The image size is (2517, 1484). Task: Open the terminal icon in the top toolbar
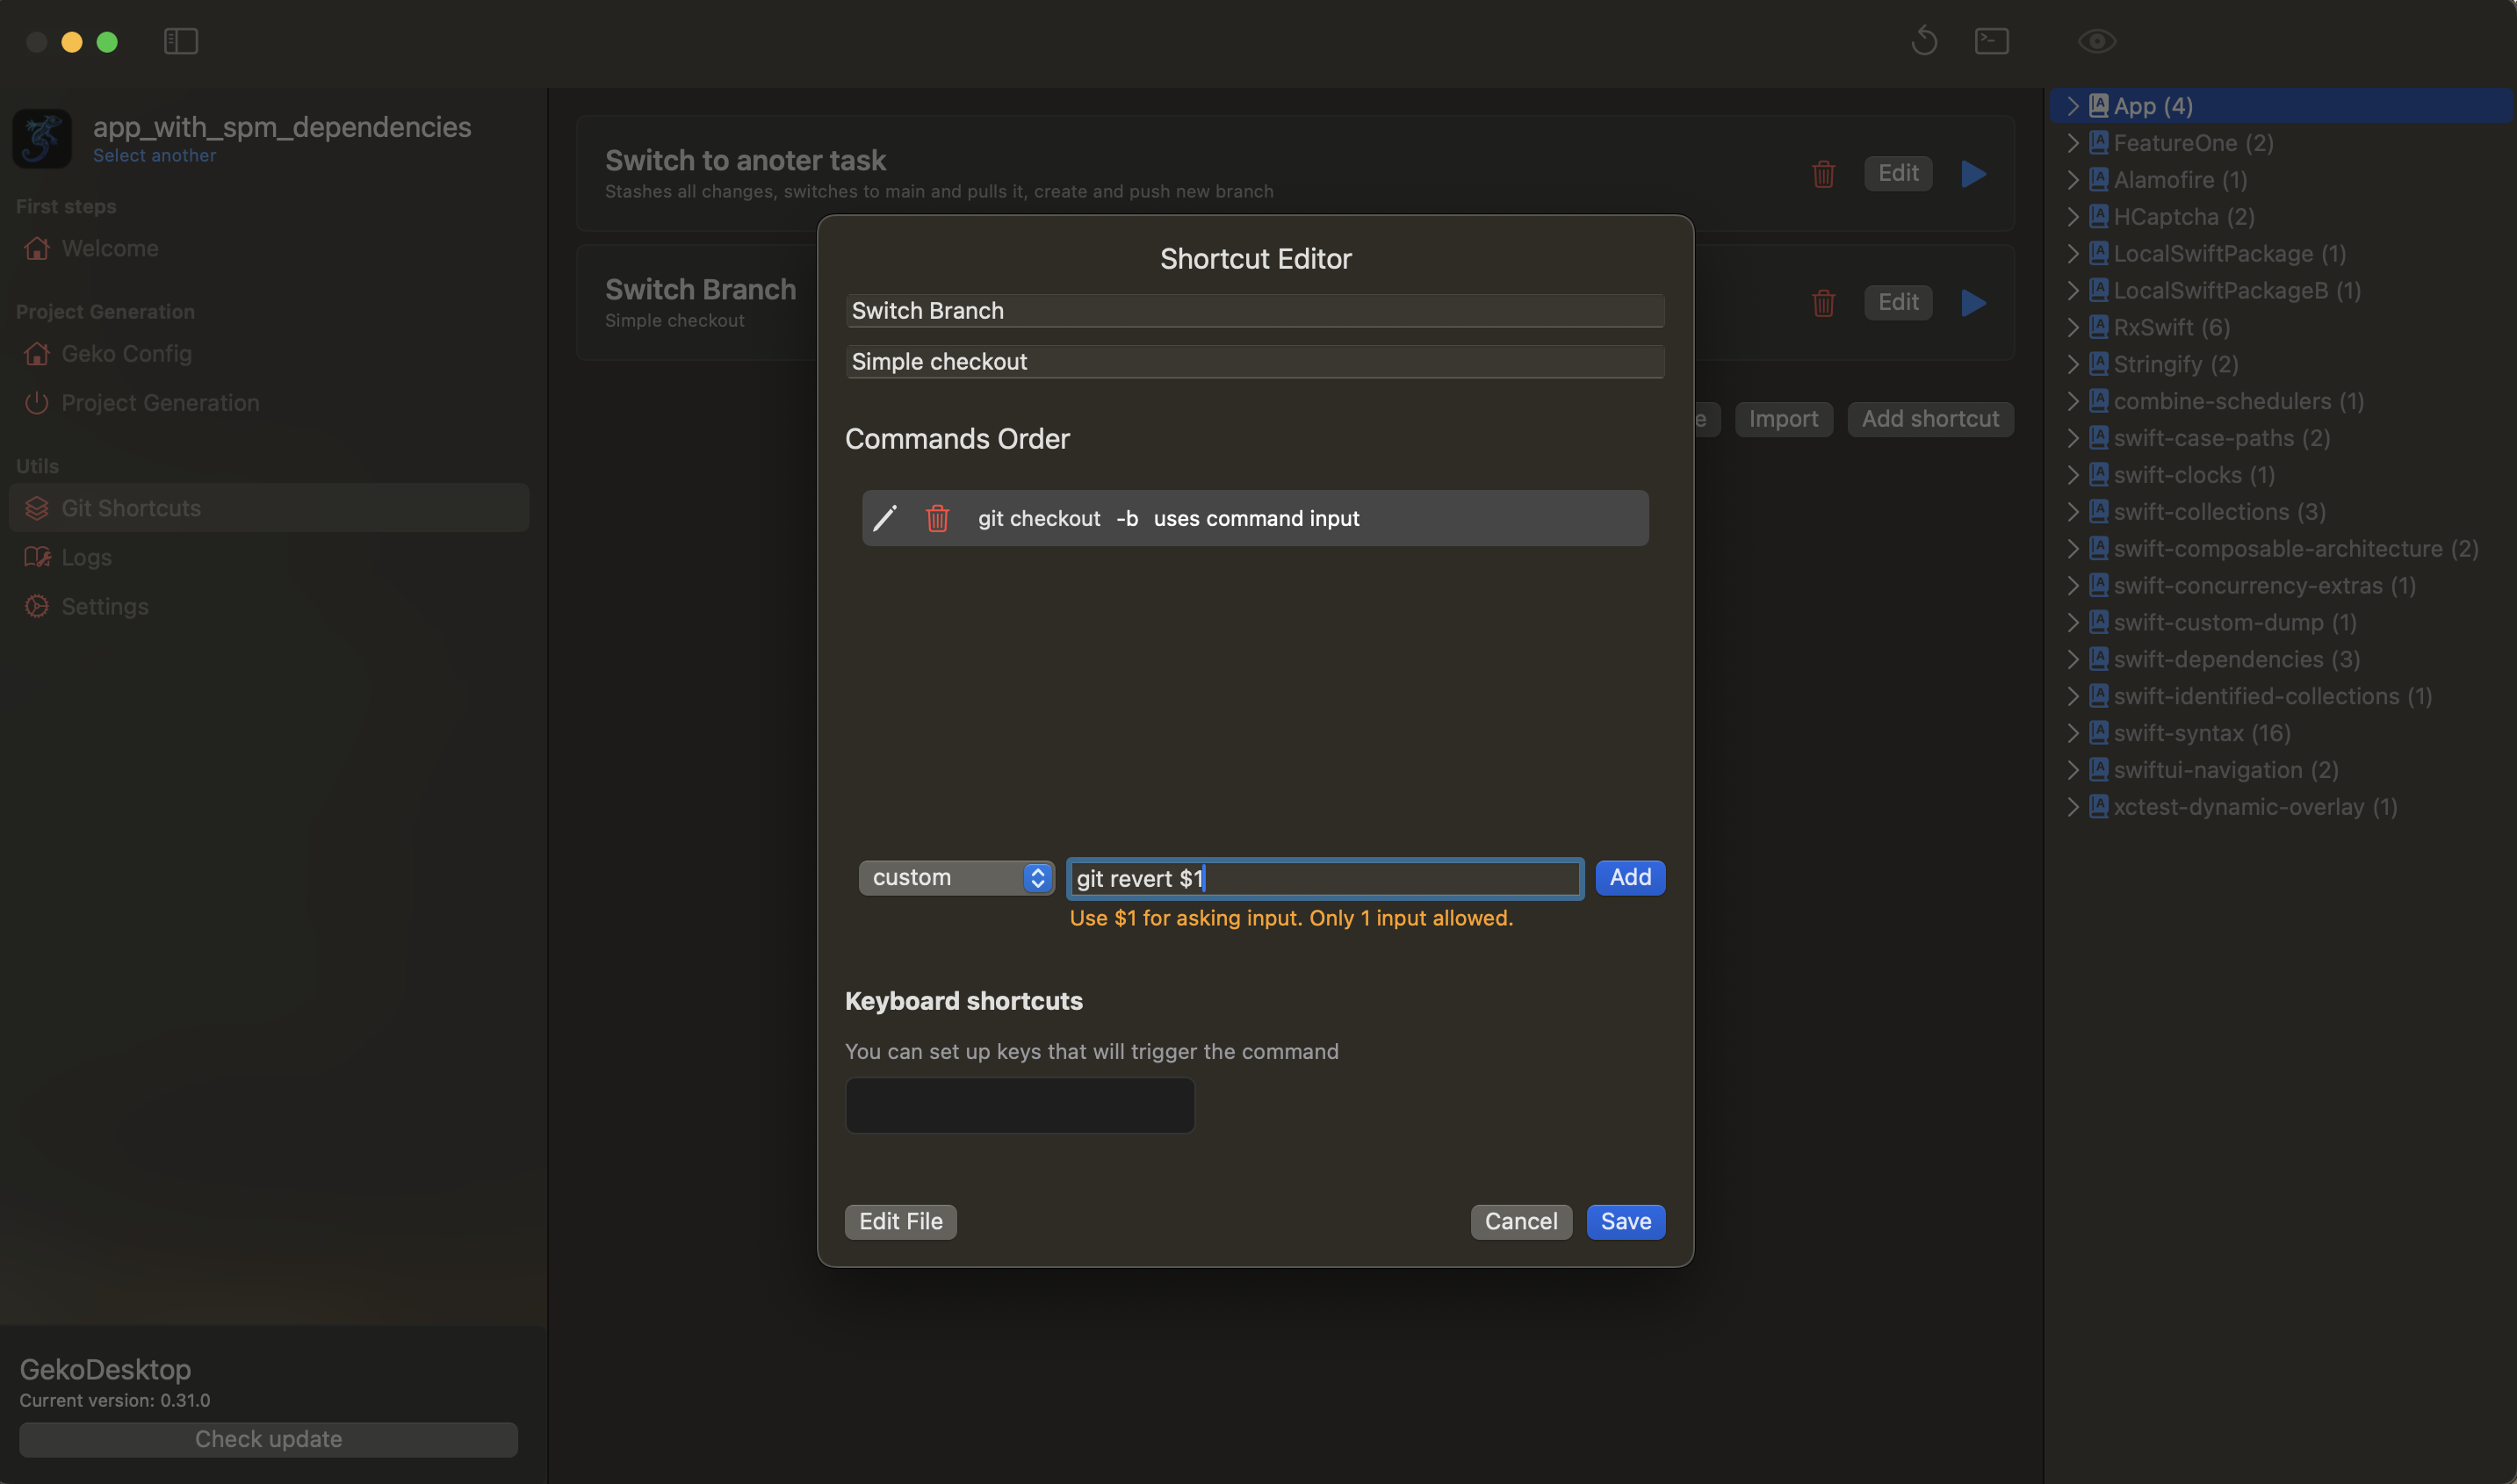tap(1991, 41)
